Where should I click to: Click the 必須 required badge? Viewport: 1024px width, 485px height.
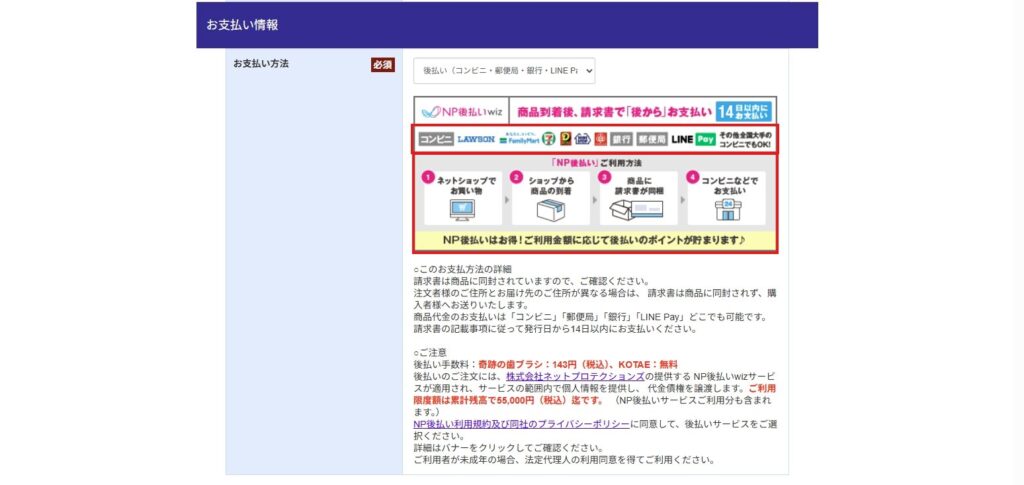pos(382,65)
